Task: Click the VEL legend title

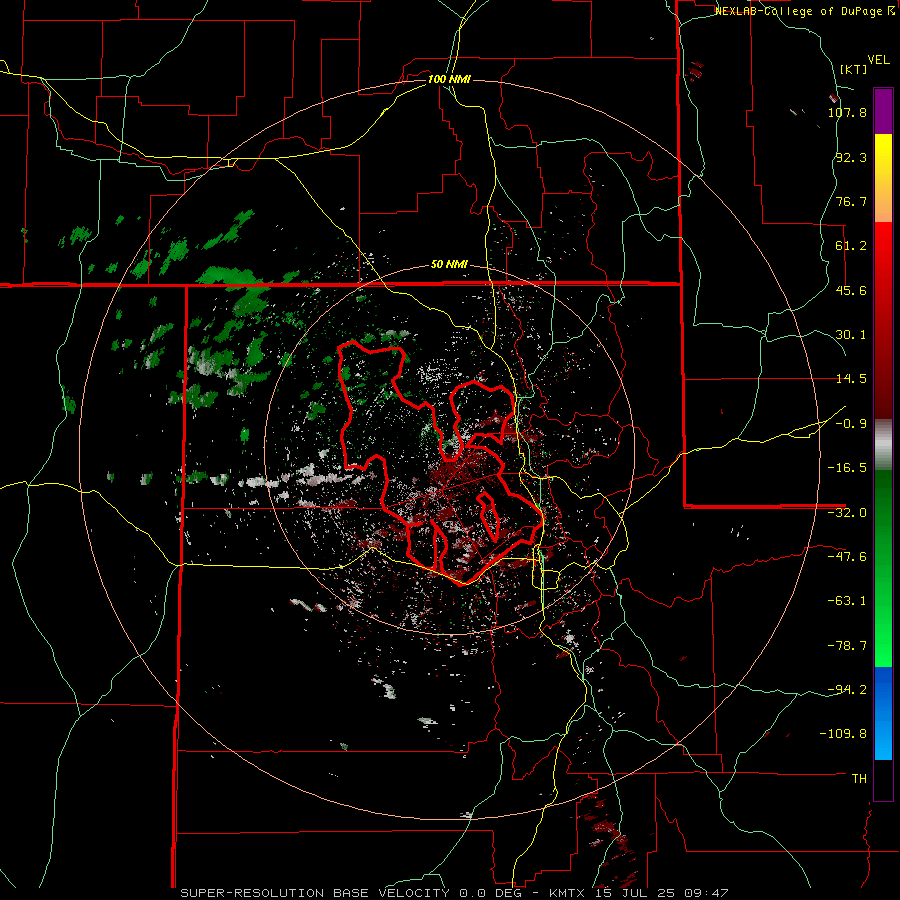Action: tap(878, 60)
